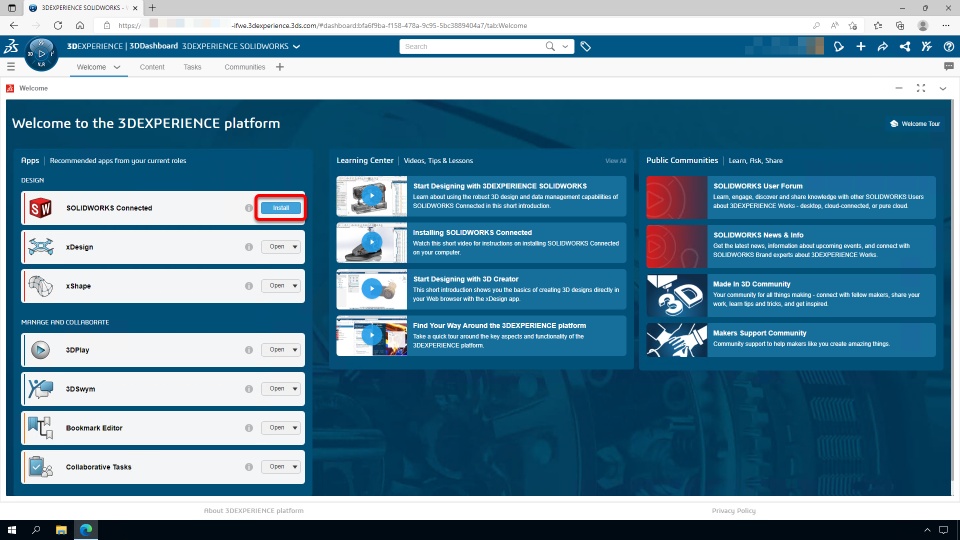
Task: Click Microsoft Edge taskbar icon
Action: [x=86, y=530]
